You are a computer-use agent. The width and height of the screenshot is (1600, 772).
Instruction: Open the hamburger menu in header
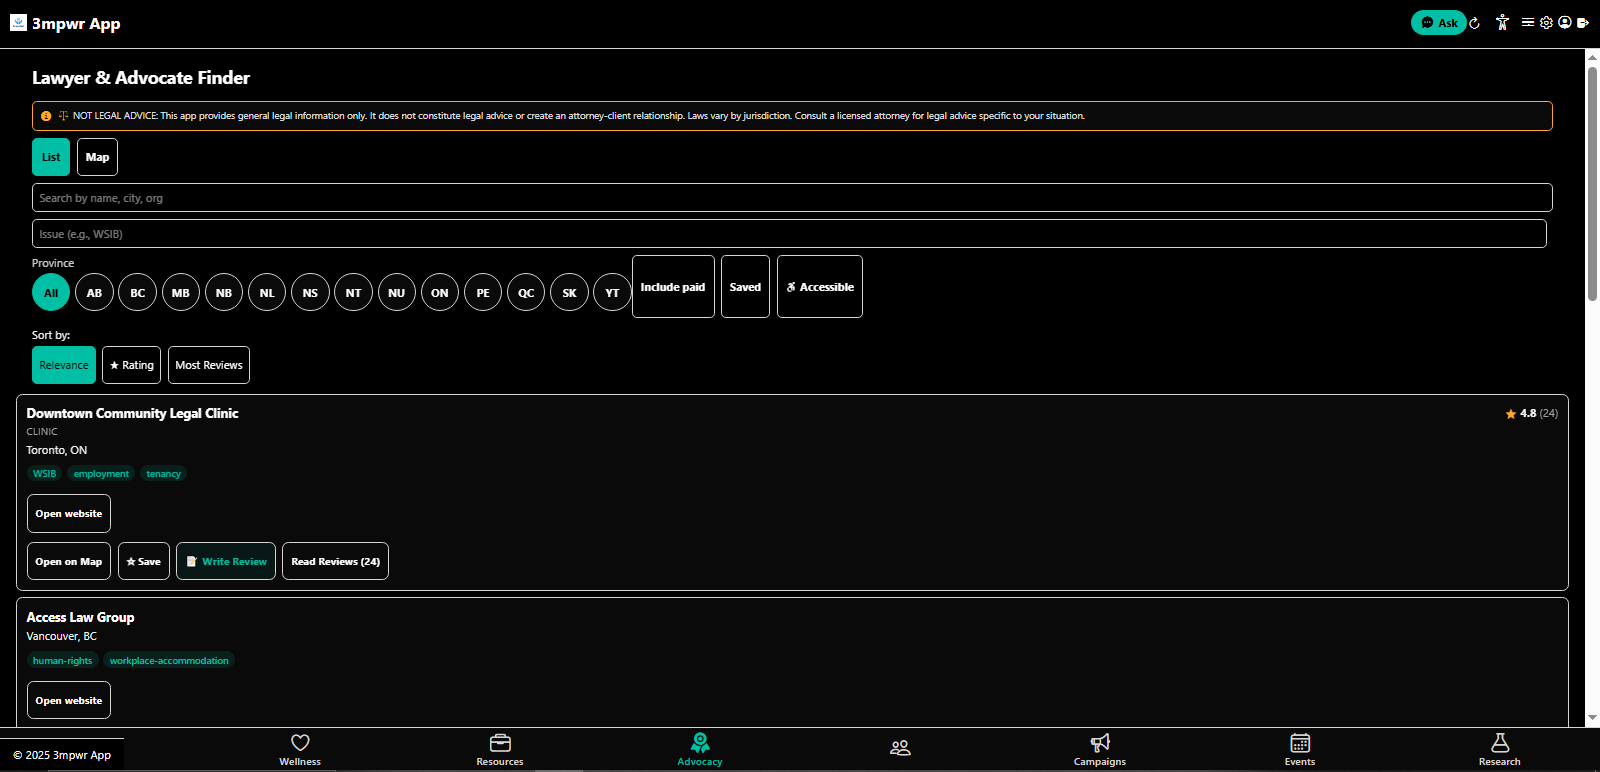[1528, 22]
